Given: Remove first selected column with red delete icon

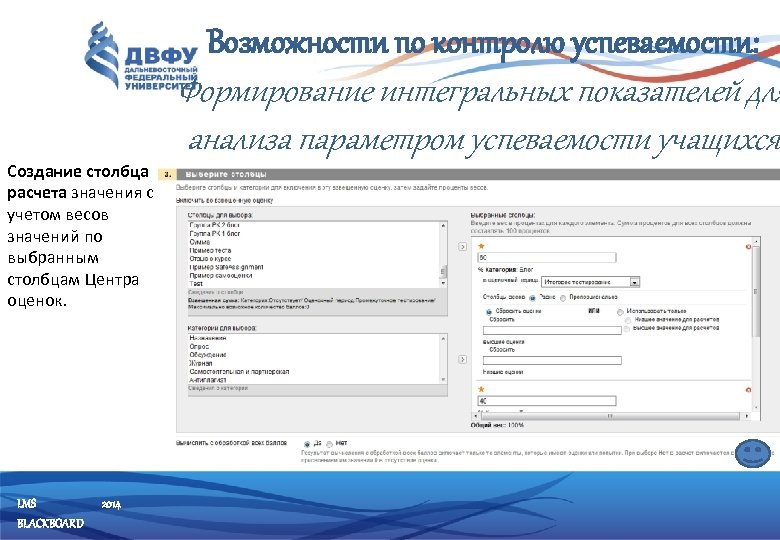Looking at the screenshot, I should click(x=748, y=247).
